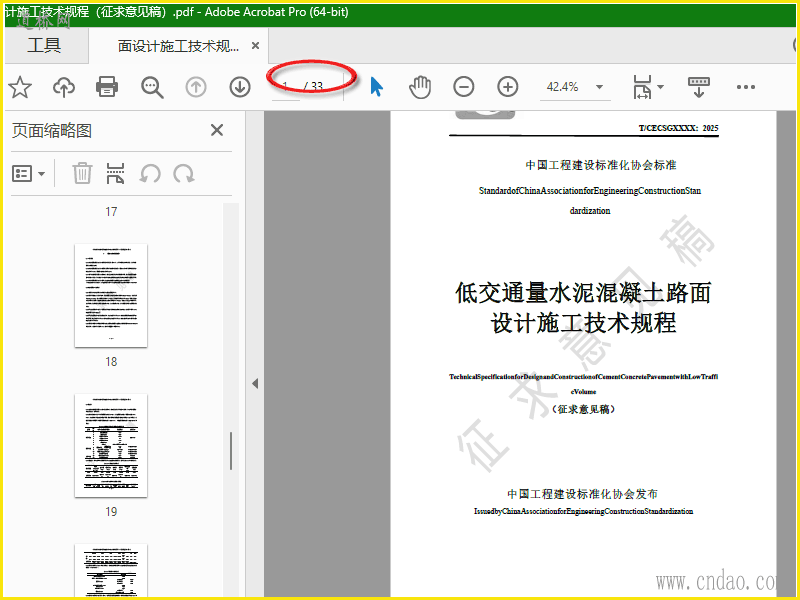Screen dimensions: 800x600
Task: Click the 设计施工技术规程 title line
Action: coord(583,323)
